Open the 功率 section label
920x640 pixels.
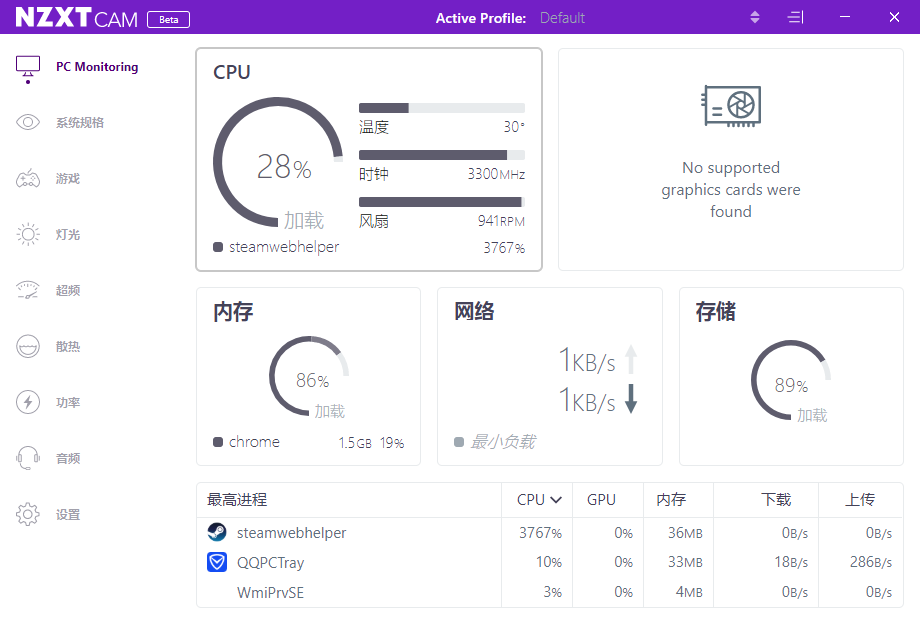click(x=68, y=402)
